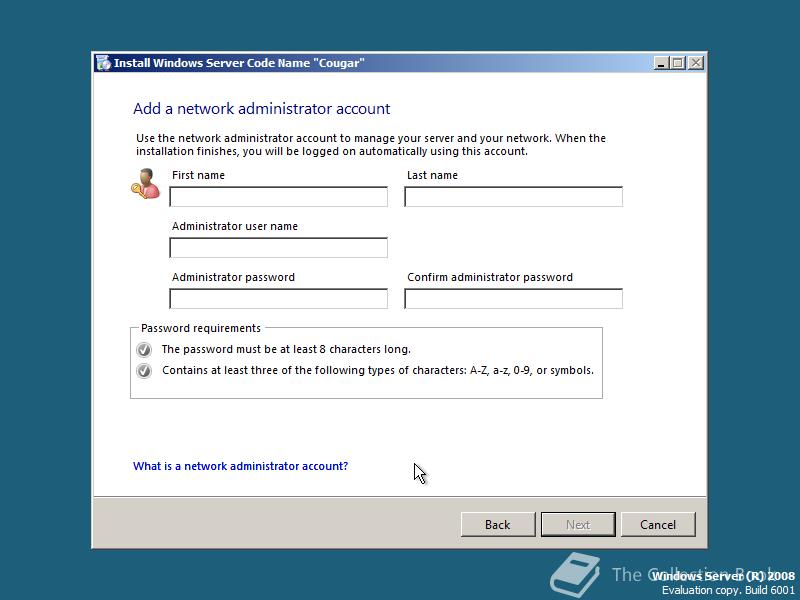Viewport: 800px width, 600px height.
Task: Click the 'Last name' label
Action: tap(432, 175)
